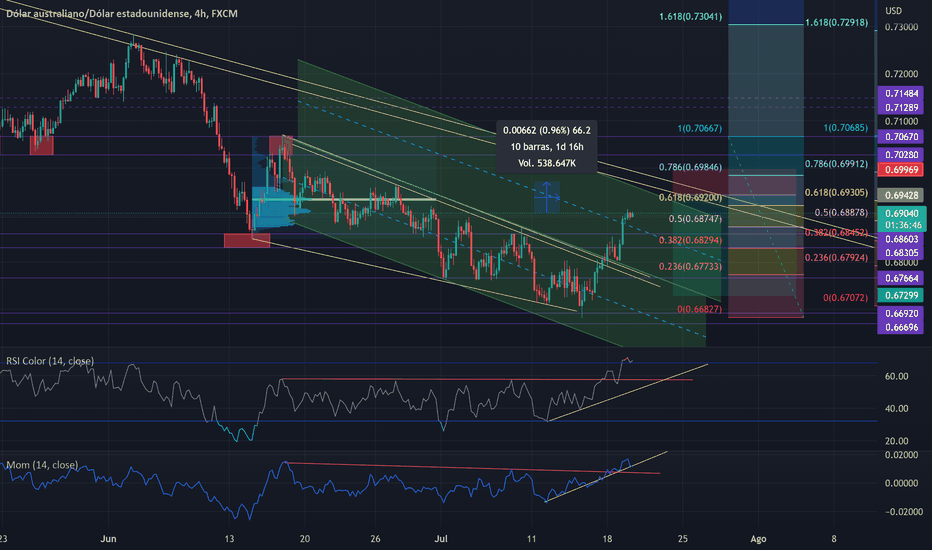Screen dimensions: 932x550
Task: Click the green current price 0.69040 tag
Action: [901, 213]
